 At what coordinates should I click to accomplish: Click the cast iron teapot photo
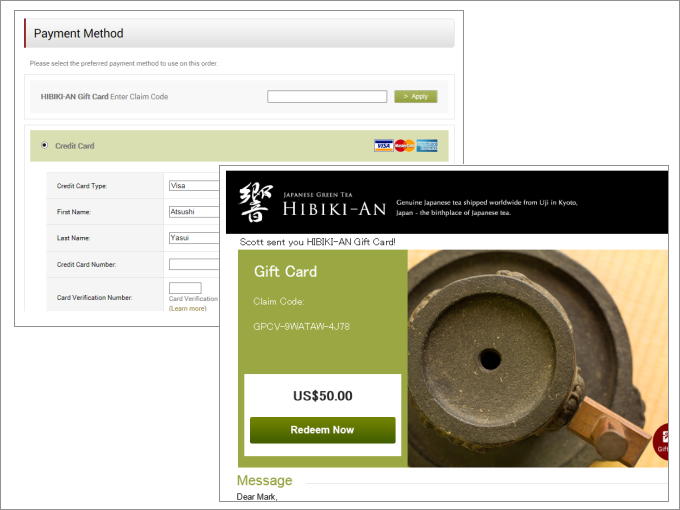click(538, 359)
